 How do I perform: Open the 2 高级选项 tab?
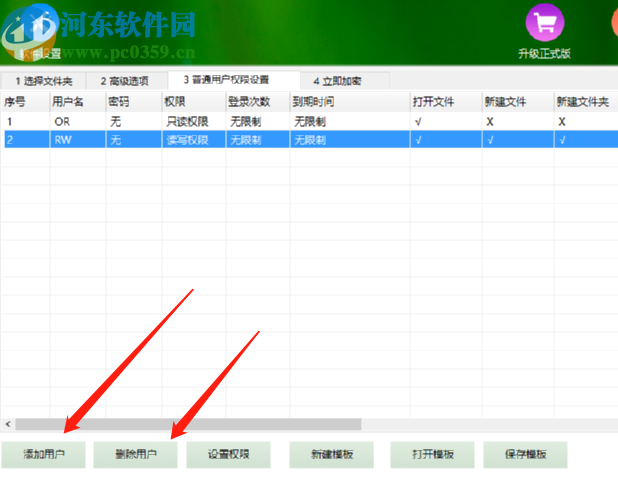[127, 81]
